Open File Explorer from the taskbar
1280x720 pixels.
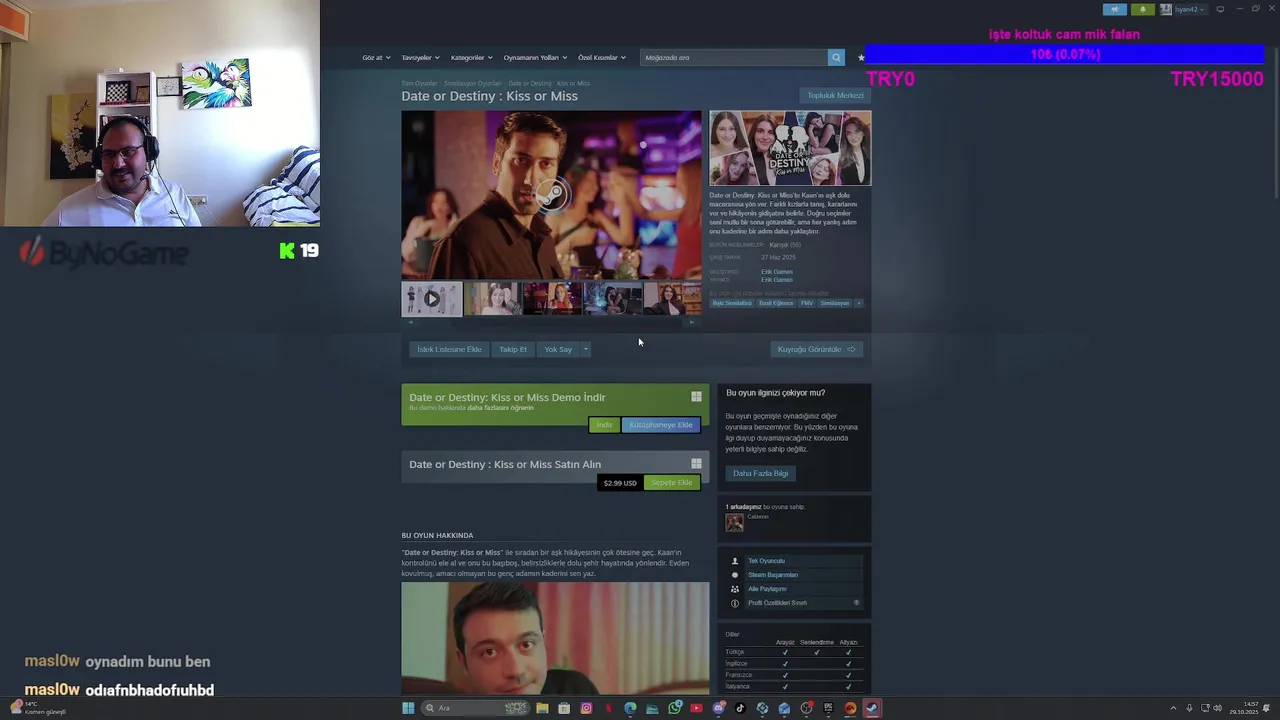tap(542, 708)
